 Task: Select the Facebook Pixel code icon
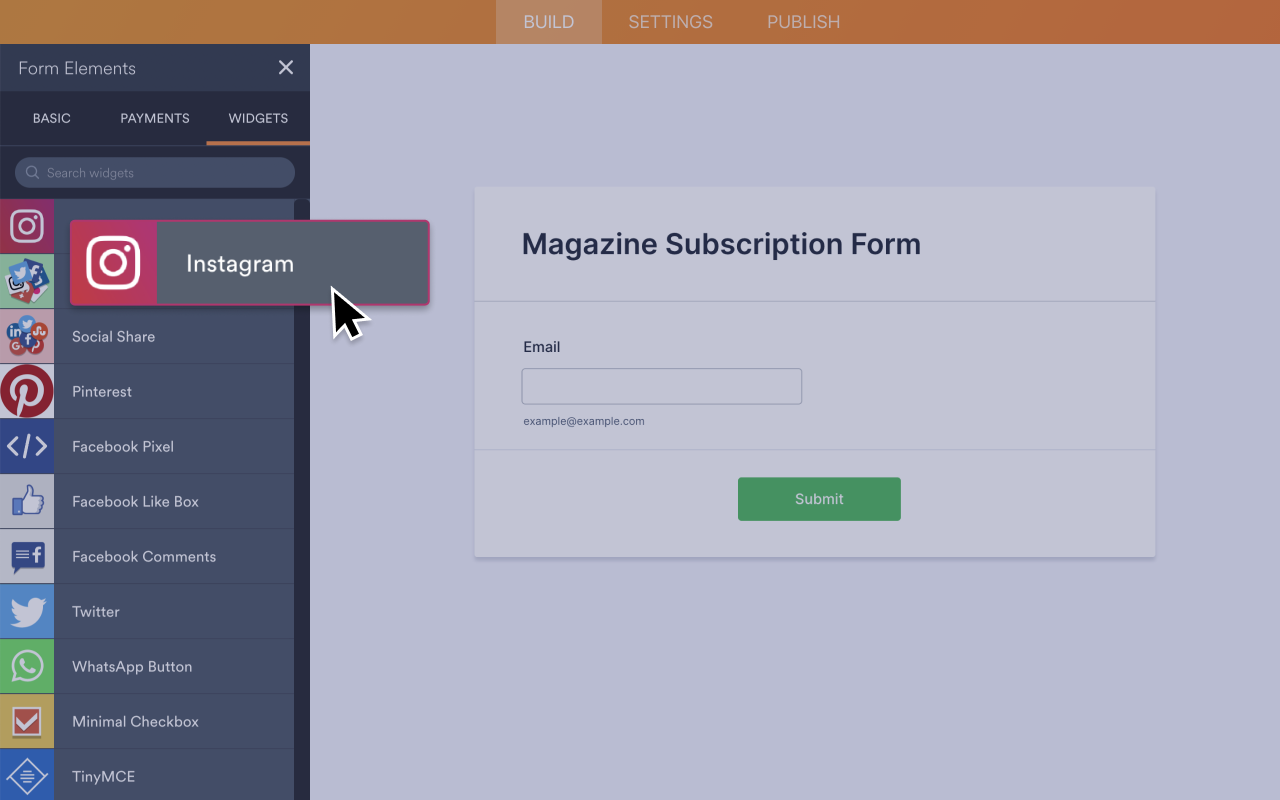[x=27, y=446]
